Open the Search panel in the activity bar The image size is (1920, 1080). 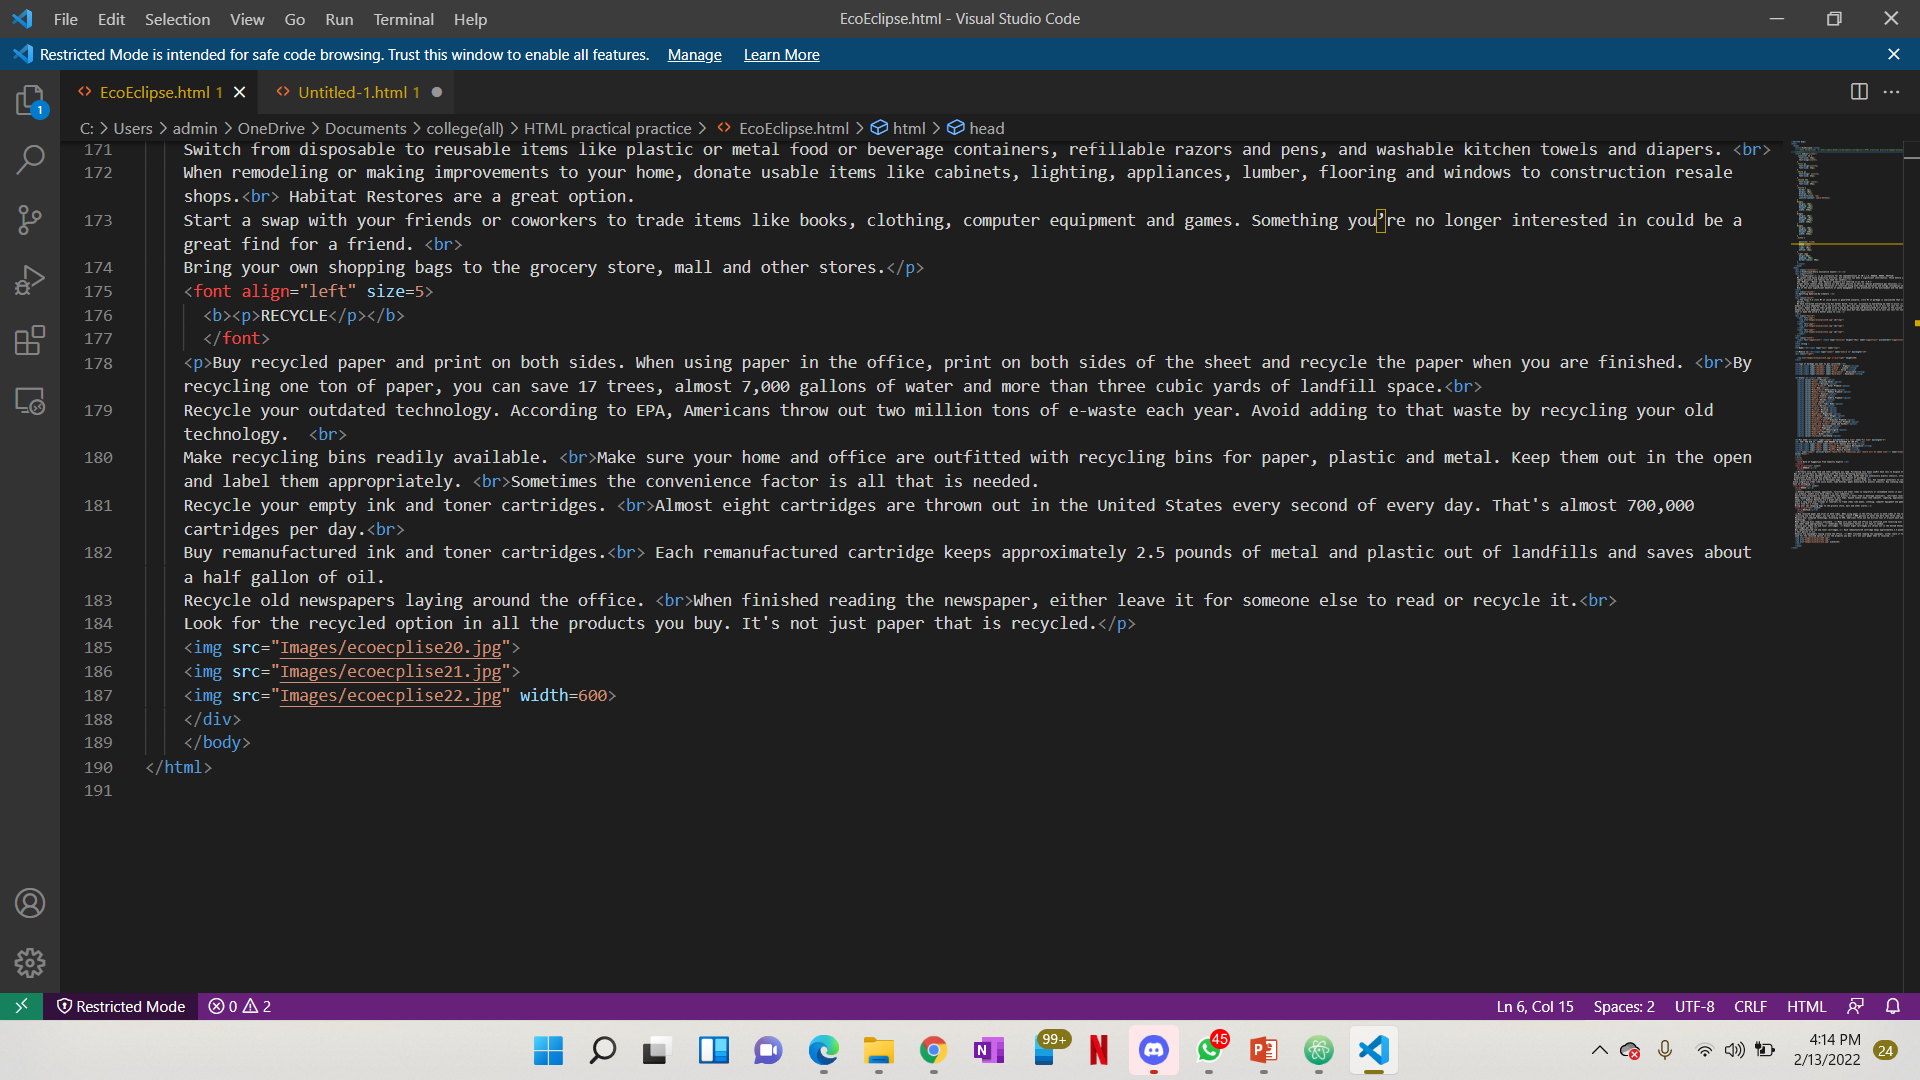tap(30, 160)
